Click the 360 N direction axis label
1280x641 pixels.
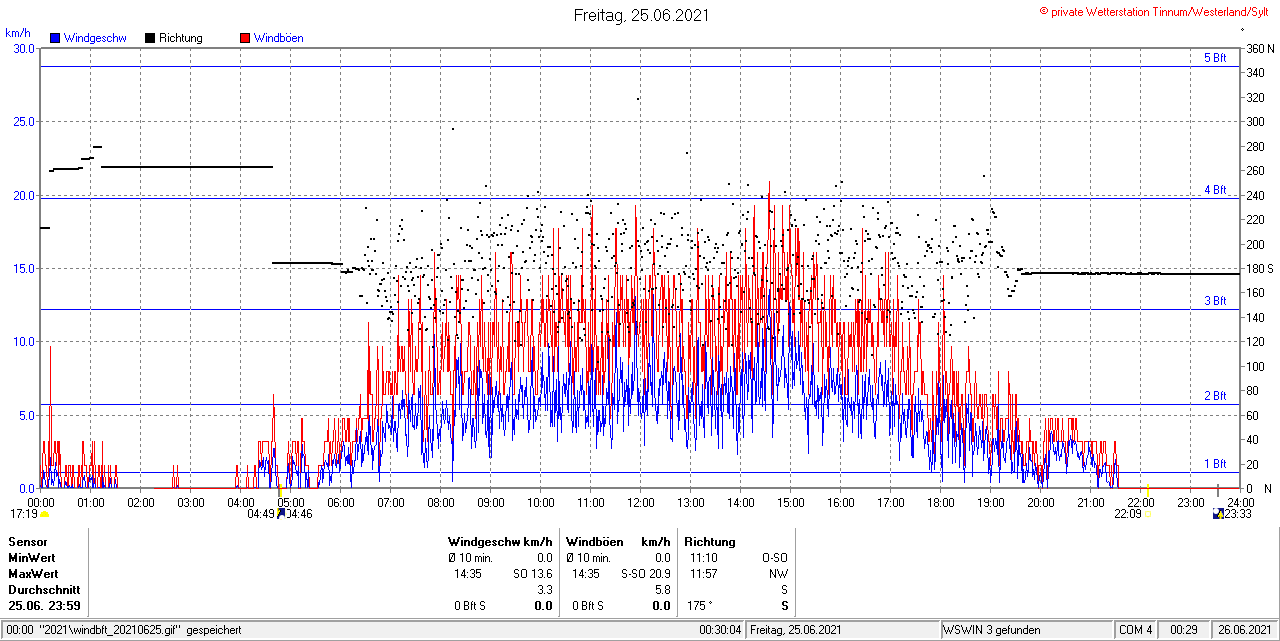[x=1260, y=48]
